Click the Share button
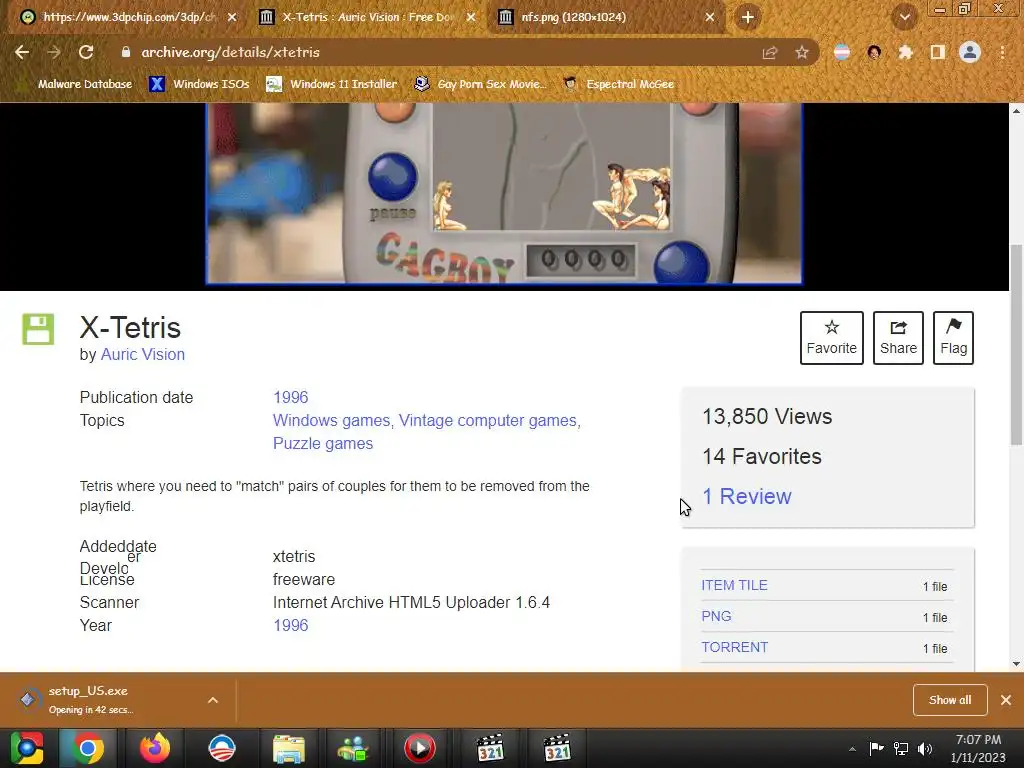1024x768 pixels. coord(898,338)
